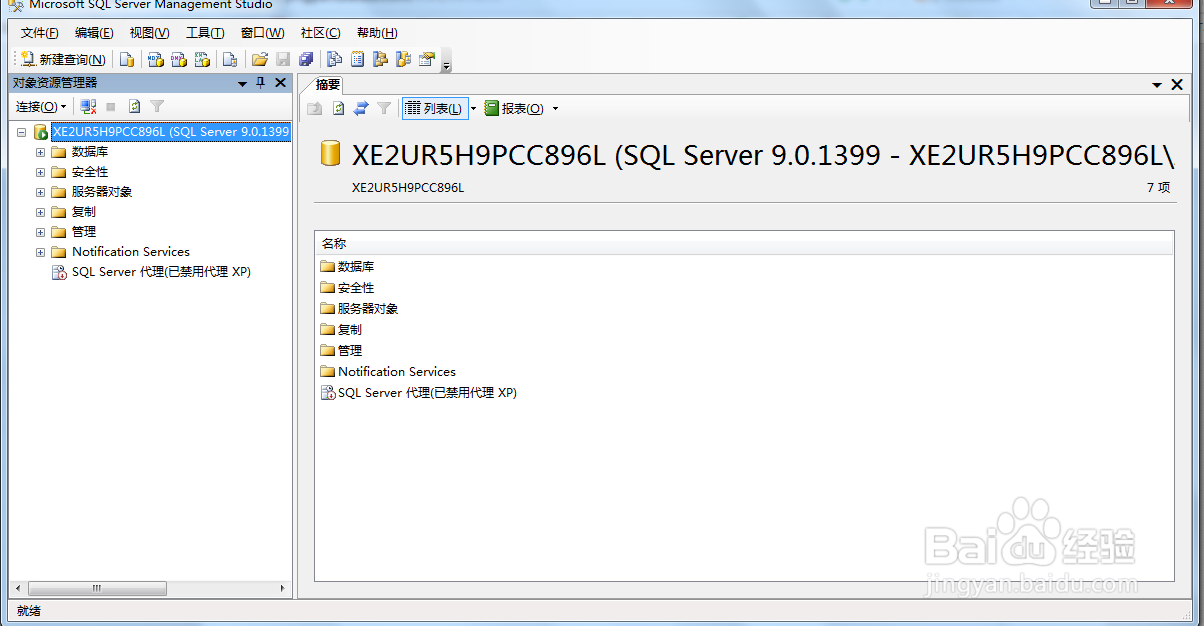Refresh the Summary page

pyautogui.click(x=338, y=108)
